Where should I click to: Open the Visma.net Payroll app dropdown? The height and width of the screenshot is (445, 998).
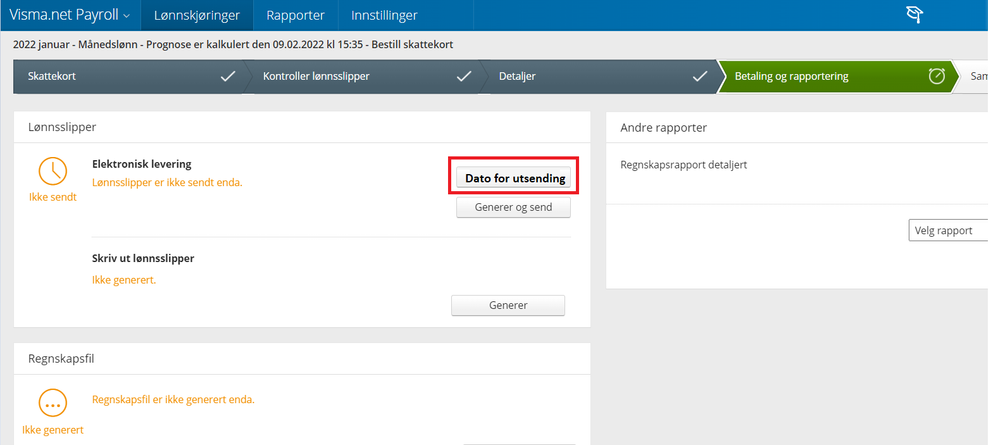pyautogui.click(x=69, y=15)
